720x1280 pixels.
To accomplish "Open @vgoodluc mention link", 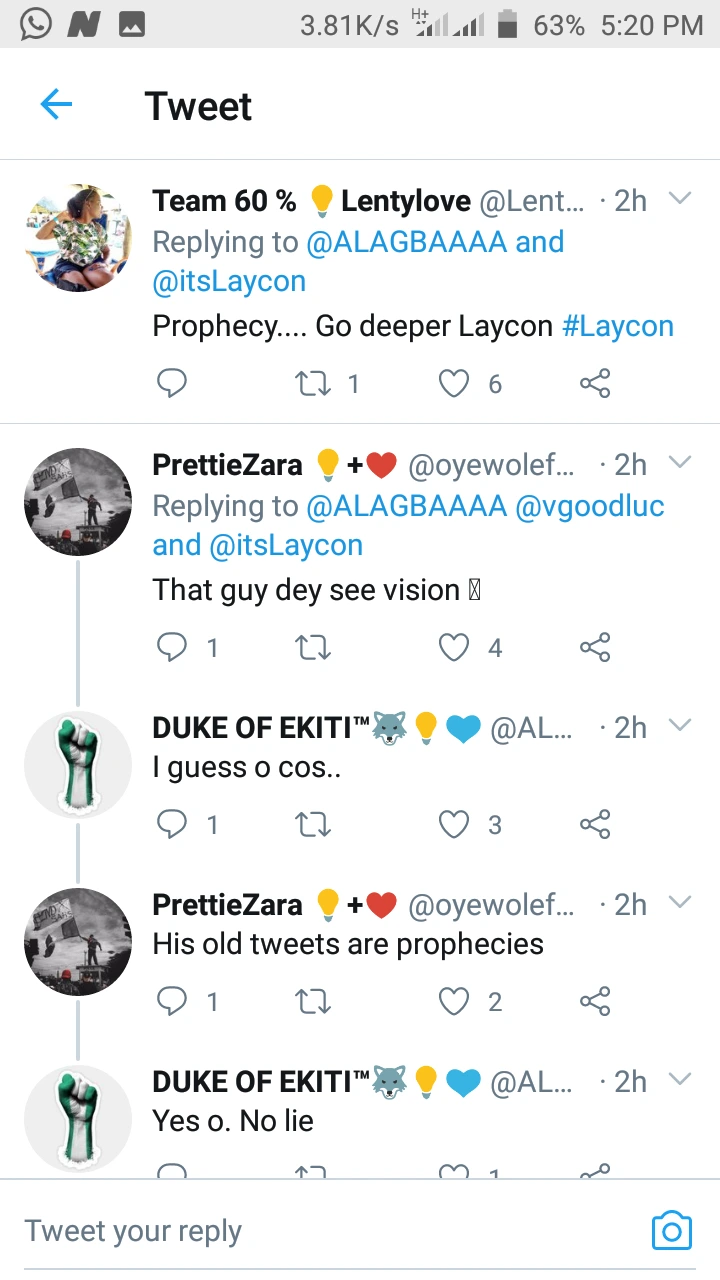I will coord(589,506).
